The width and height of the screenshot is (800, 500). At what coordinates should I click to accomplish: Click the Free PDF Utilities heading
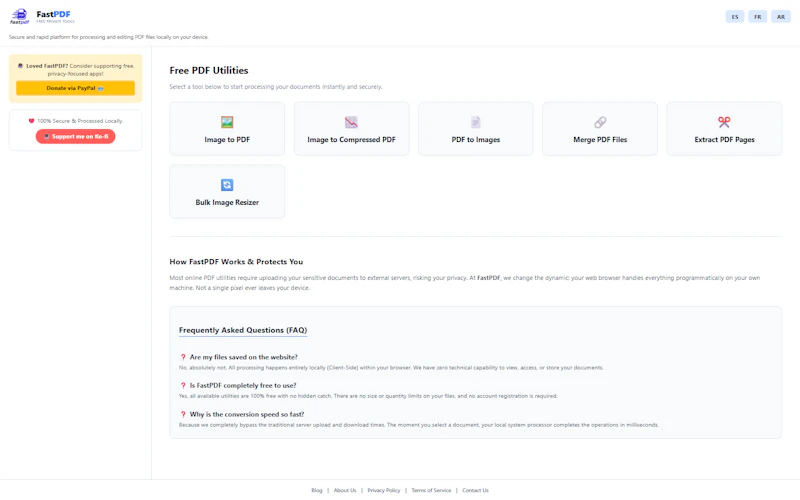tap(209, 70)
